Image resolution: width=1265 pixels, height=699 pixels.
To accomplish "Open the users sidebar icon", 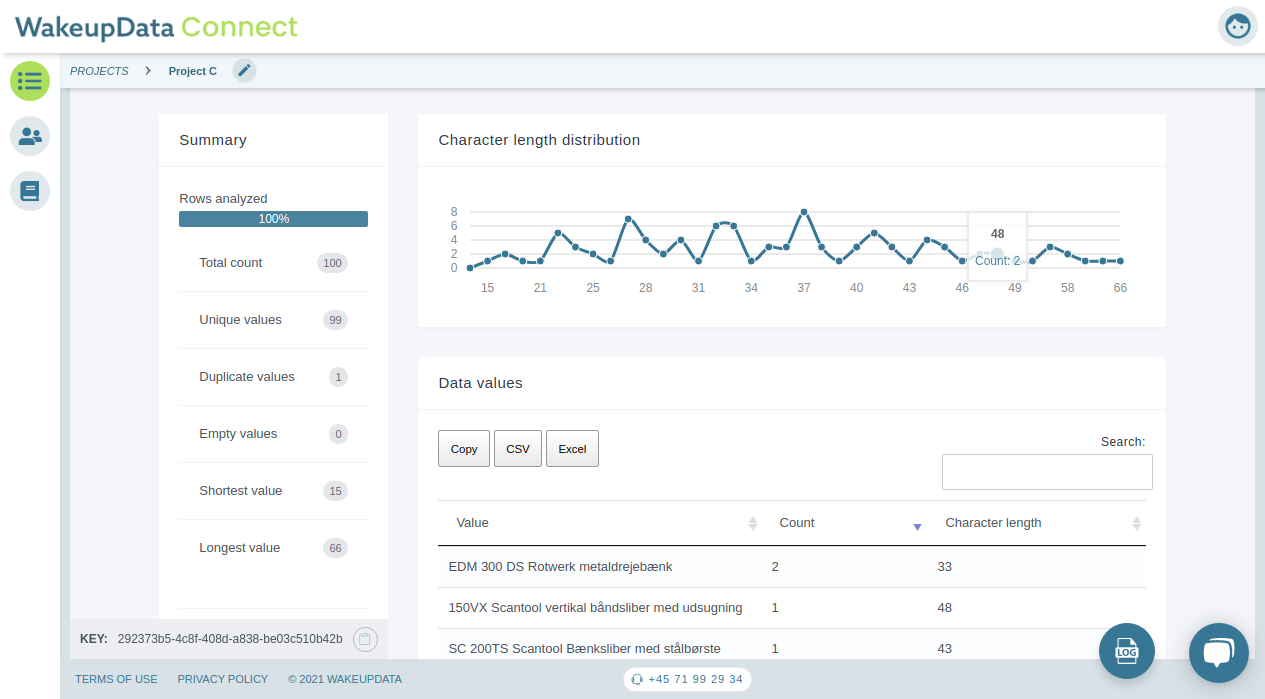I will (x=30, y=136).
